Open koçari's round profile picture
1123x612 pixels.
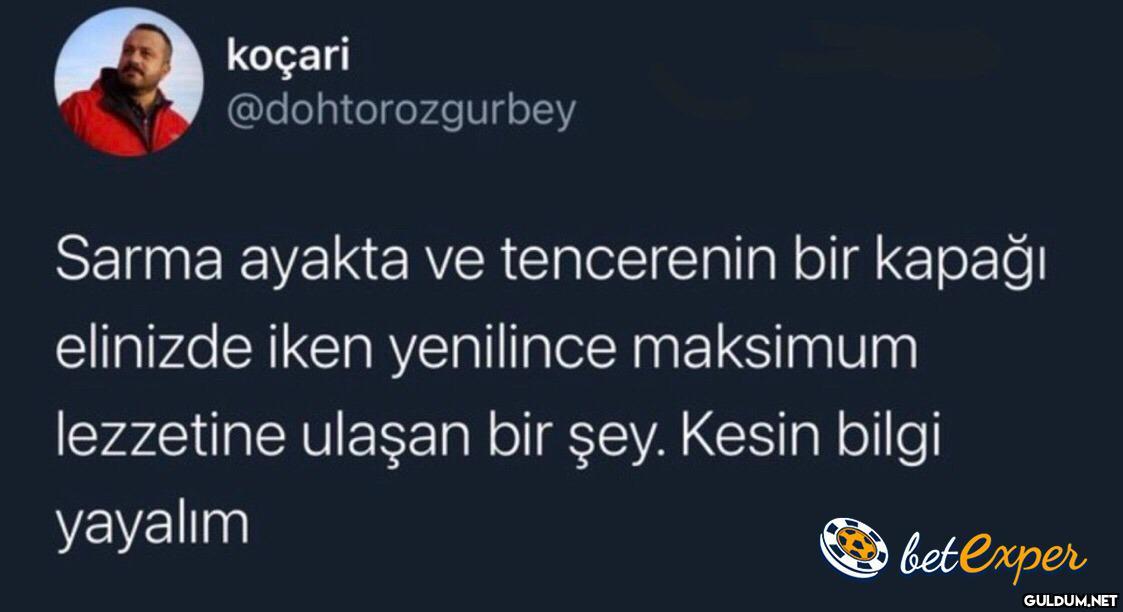[129, 82]
